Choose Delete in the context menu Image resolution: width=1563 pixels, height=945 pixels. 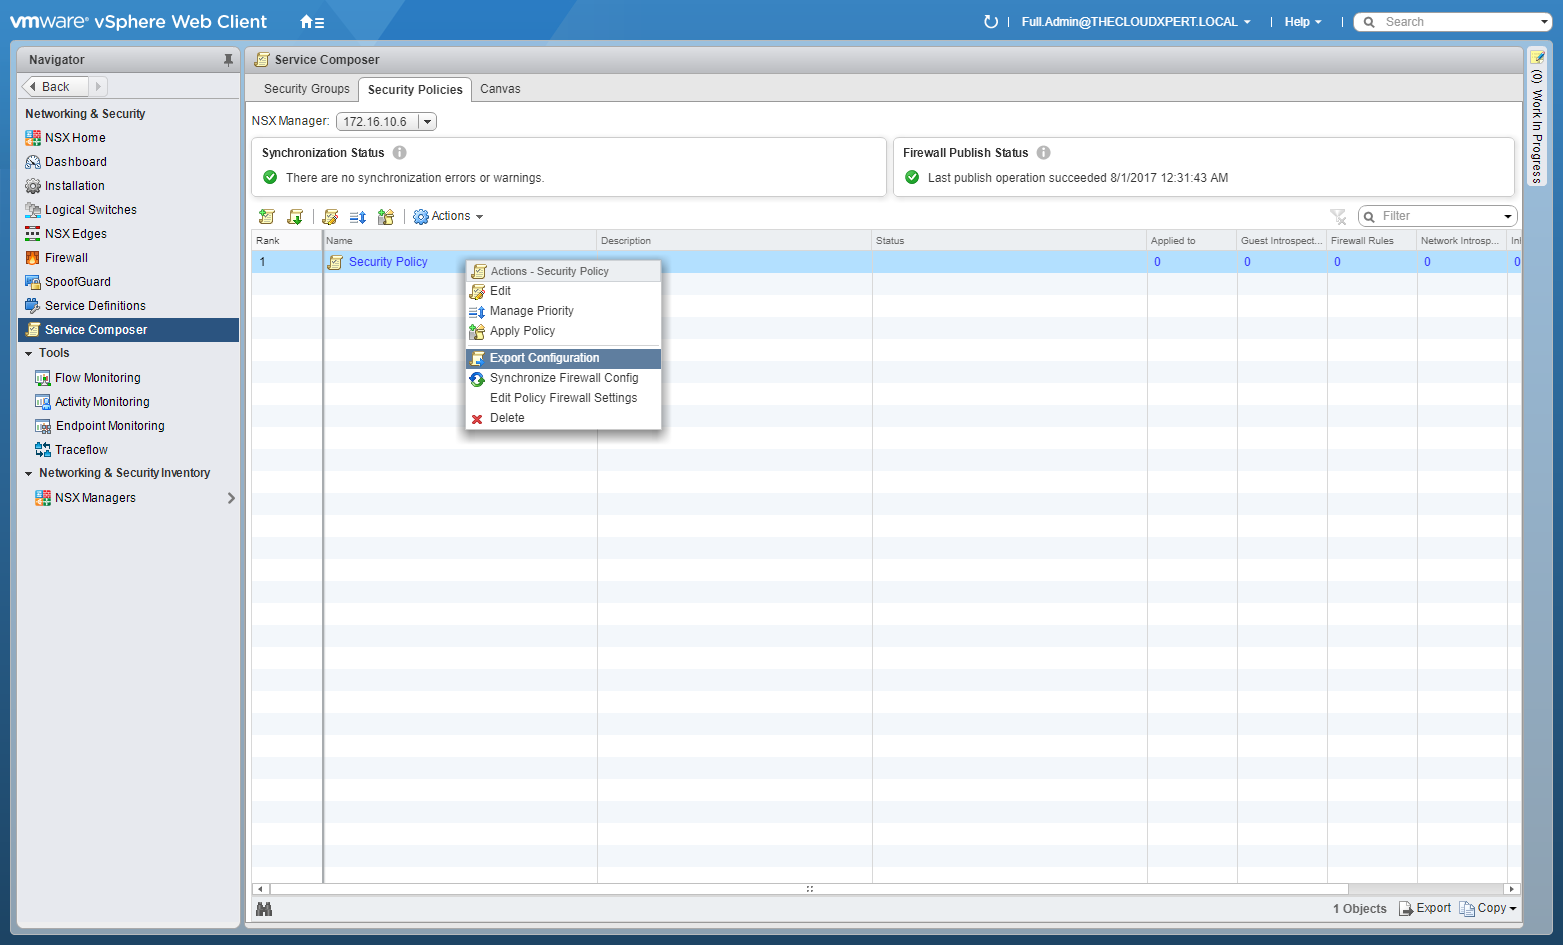(x=507, y=418)
